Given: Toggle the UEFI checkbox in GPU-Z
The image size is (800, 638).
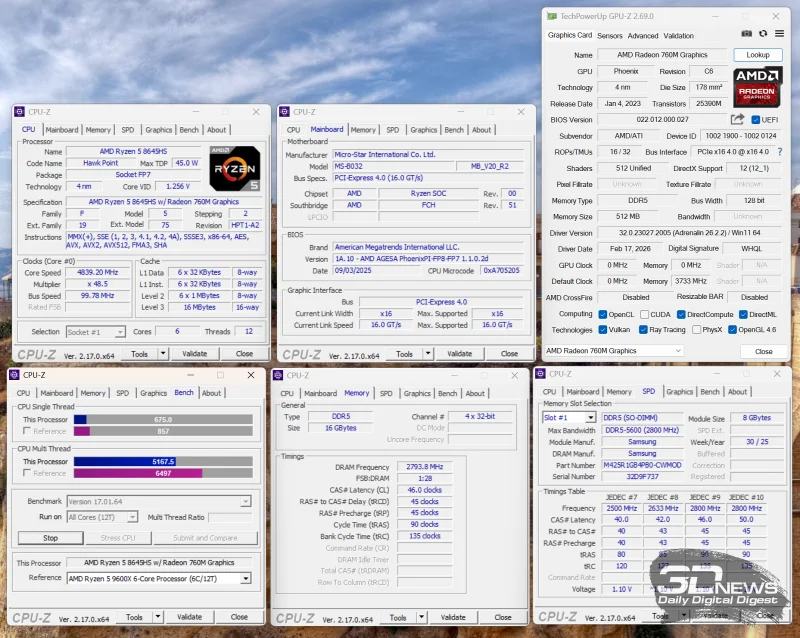Looking at the screenshot, I should pos(754,120).
